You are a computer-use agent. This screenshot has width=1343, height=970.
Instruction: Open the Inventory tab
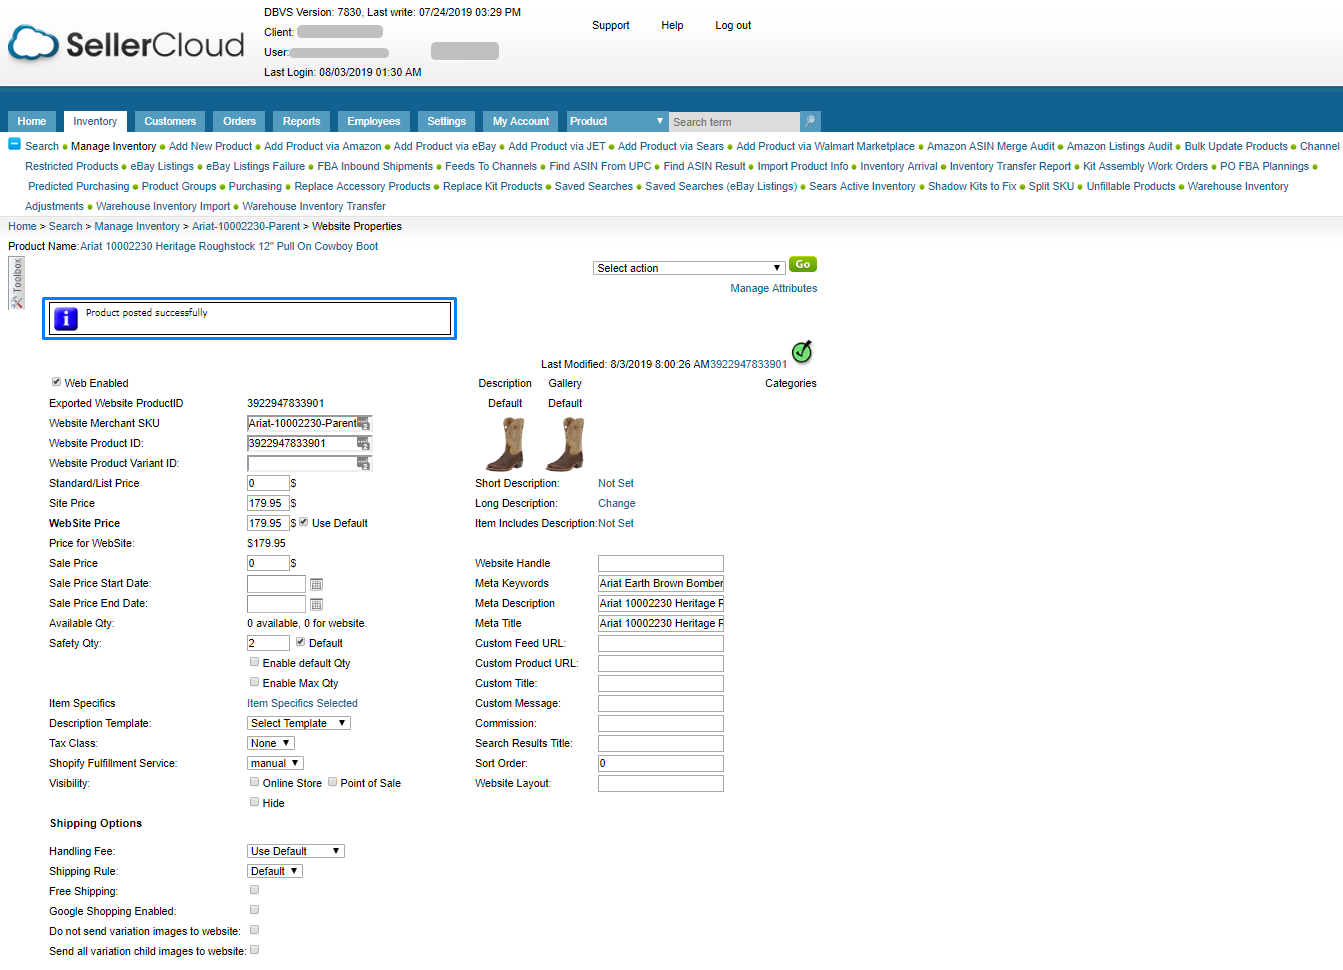[95, 121]
